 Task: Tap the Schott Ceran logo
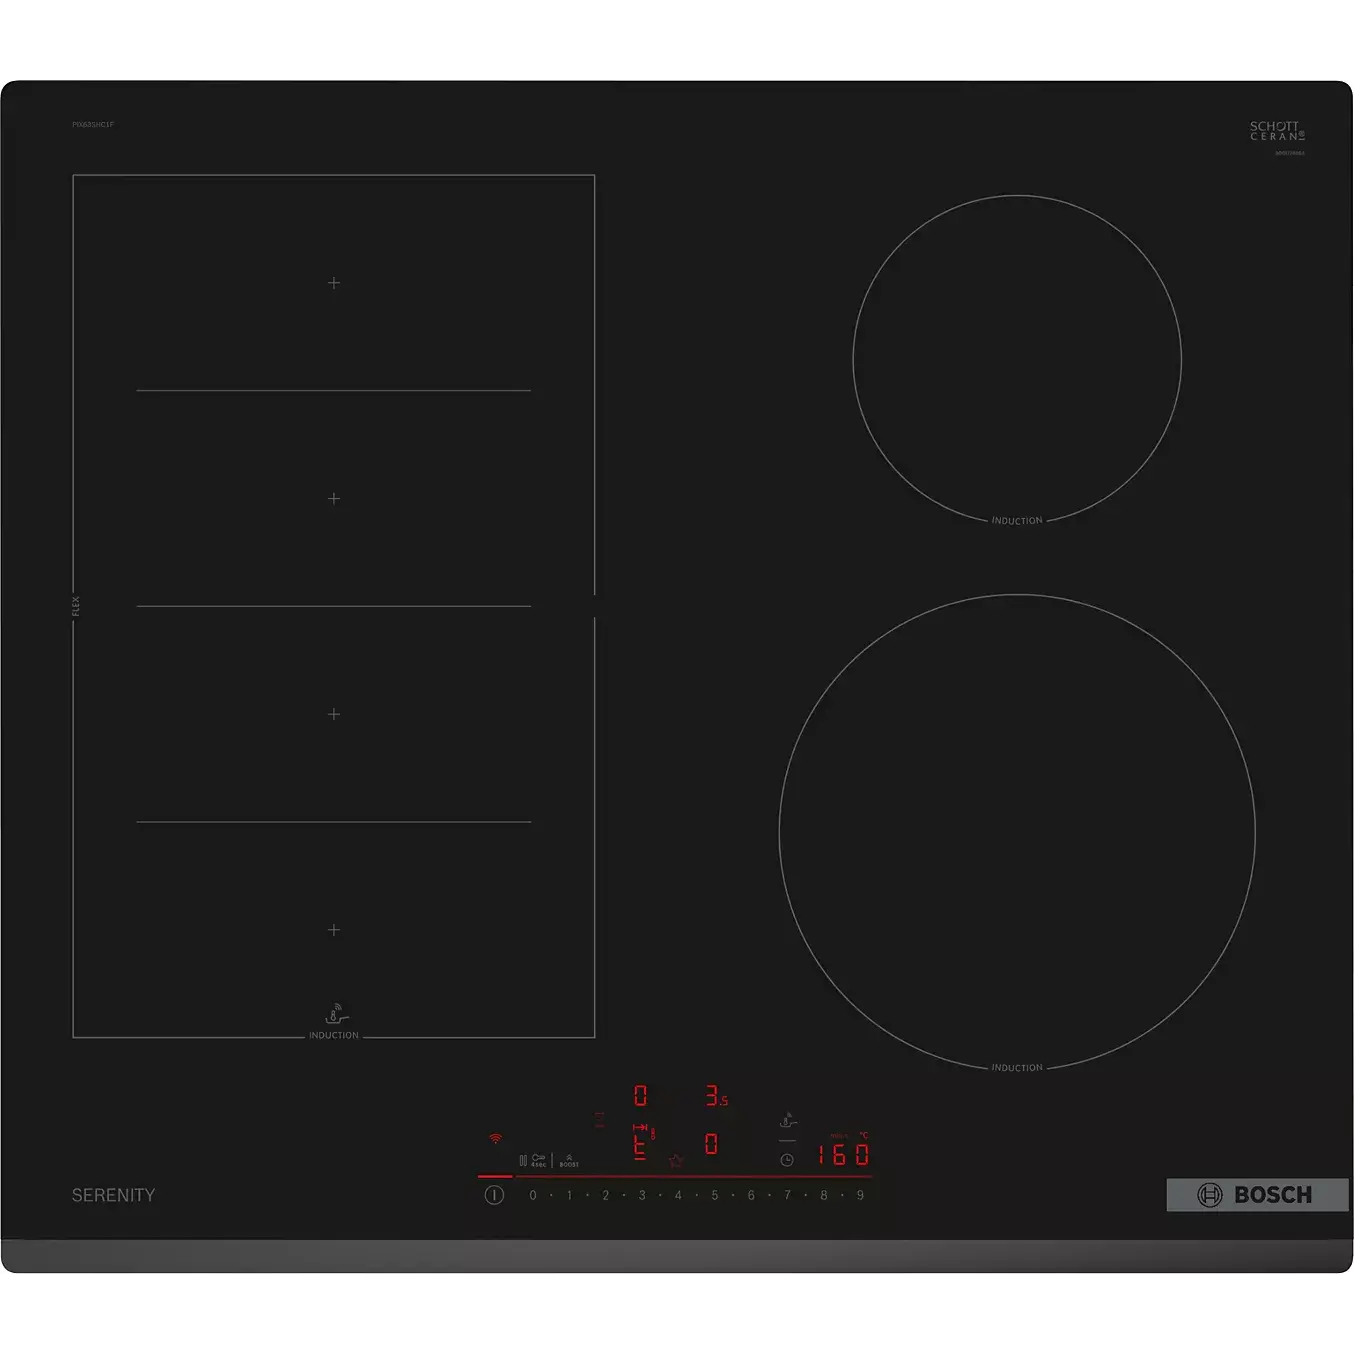1277,131
